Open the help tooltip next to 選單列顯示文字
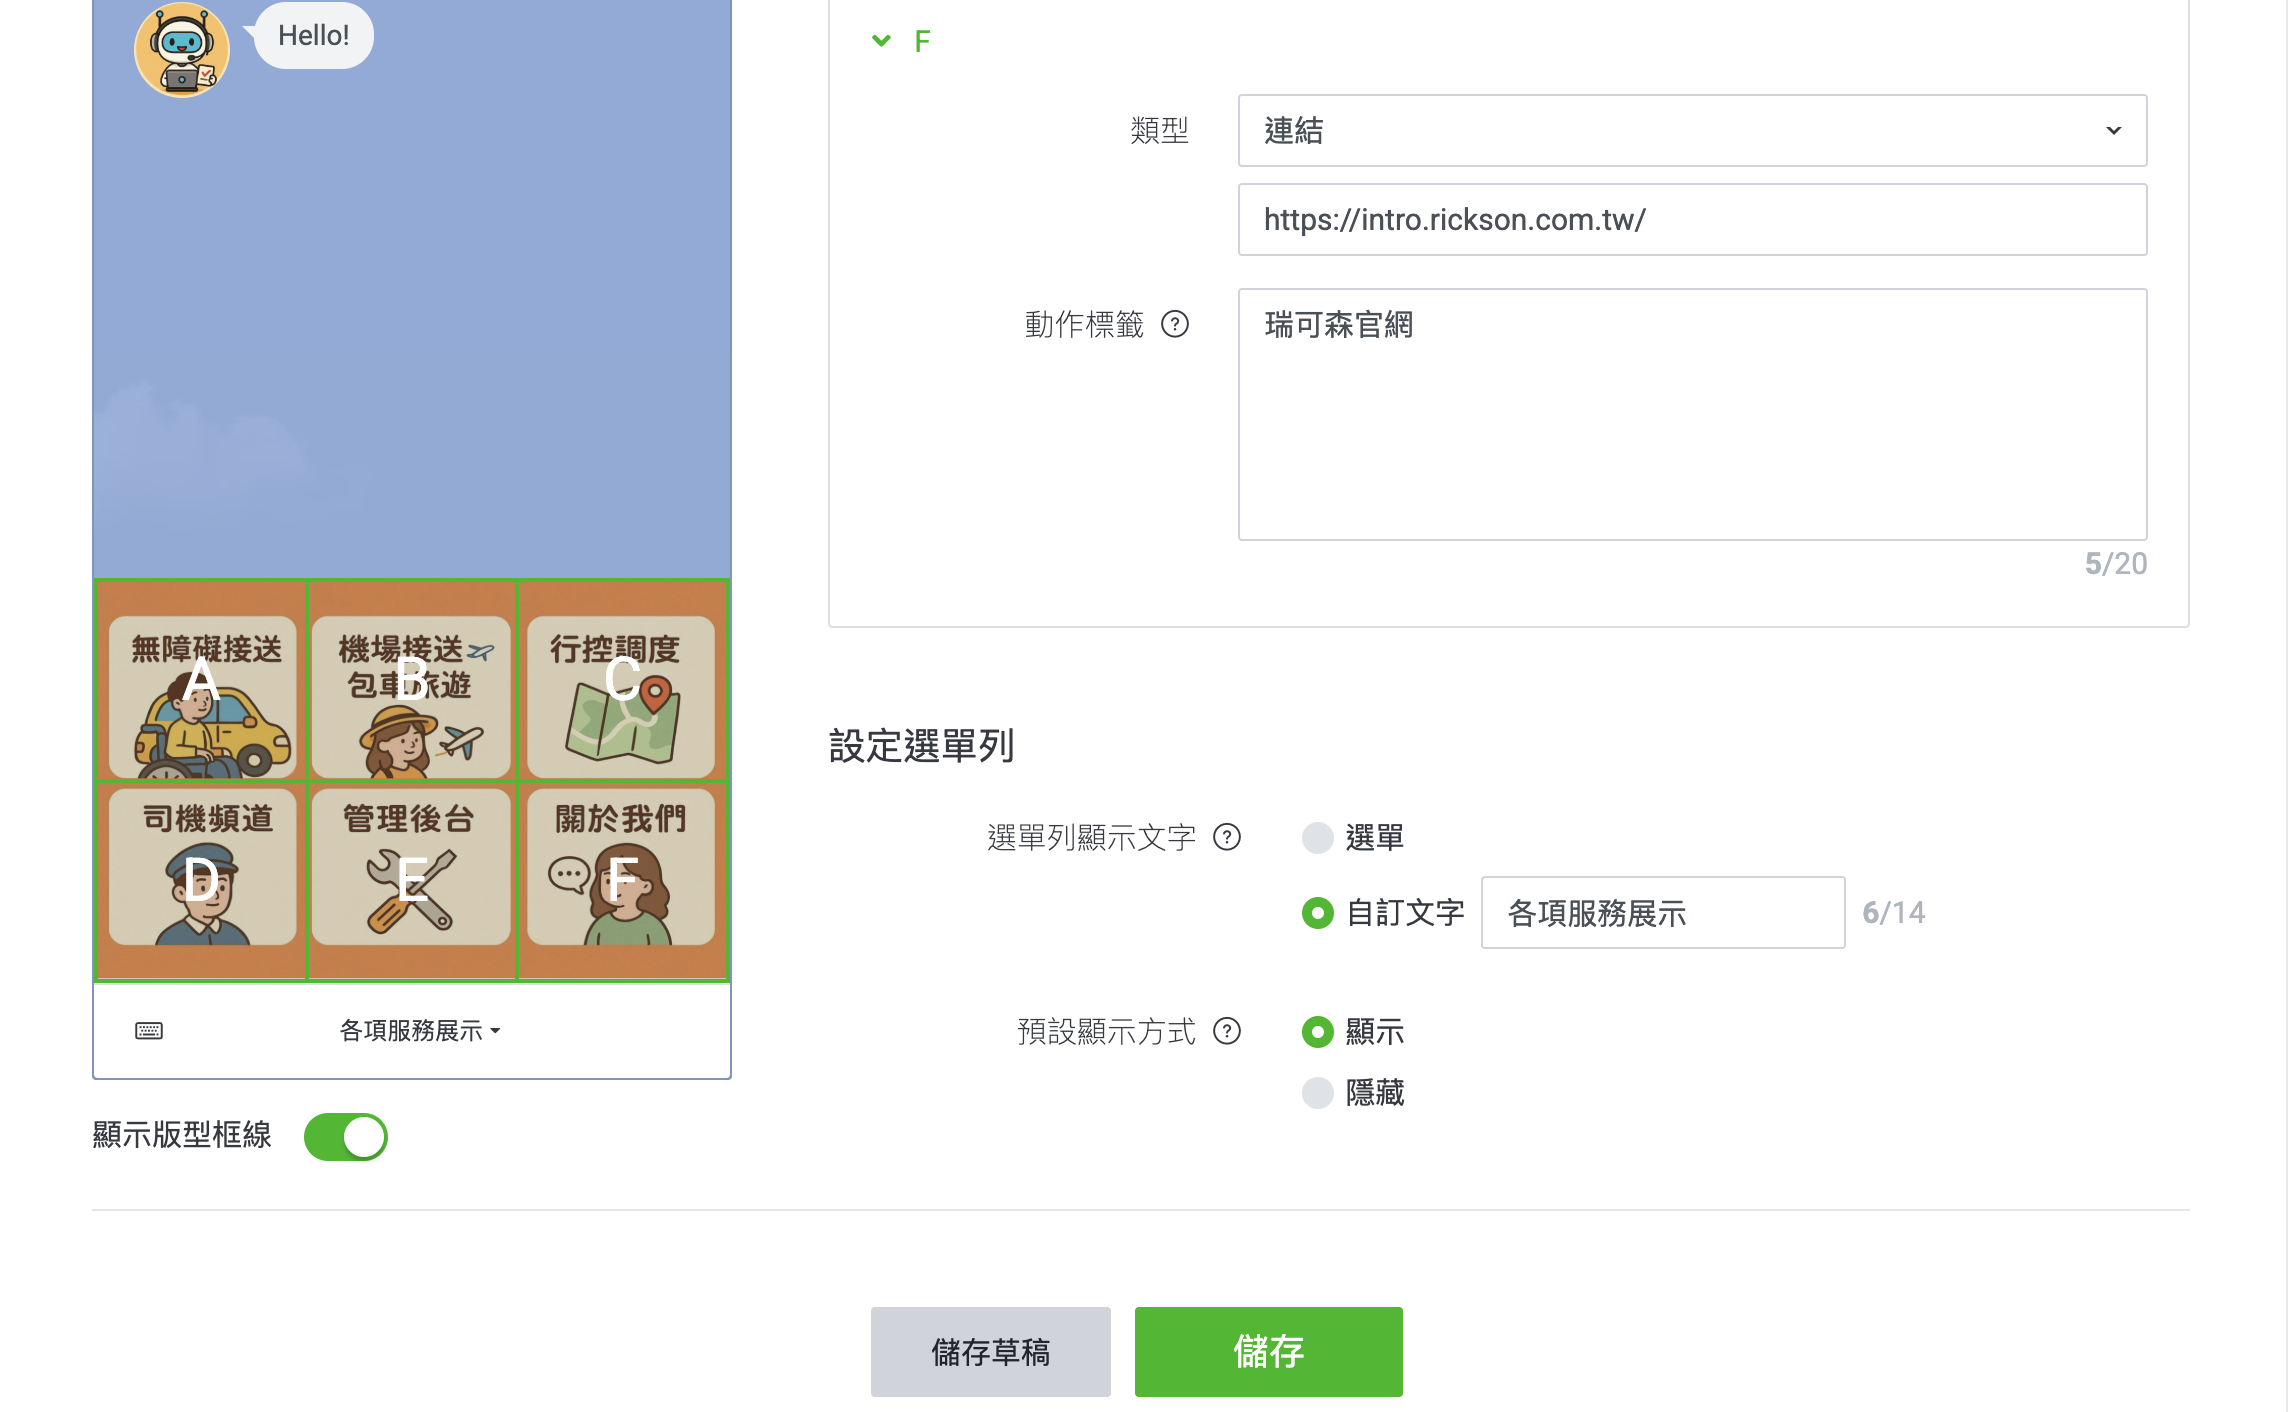Viewport: 2288px width, 1412px height. tap(1229, 838)
